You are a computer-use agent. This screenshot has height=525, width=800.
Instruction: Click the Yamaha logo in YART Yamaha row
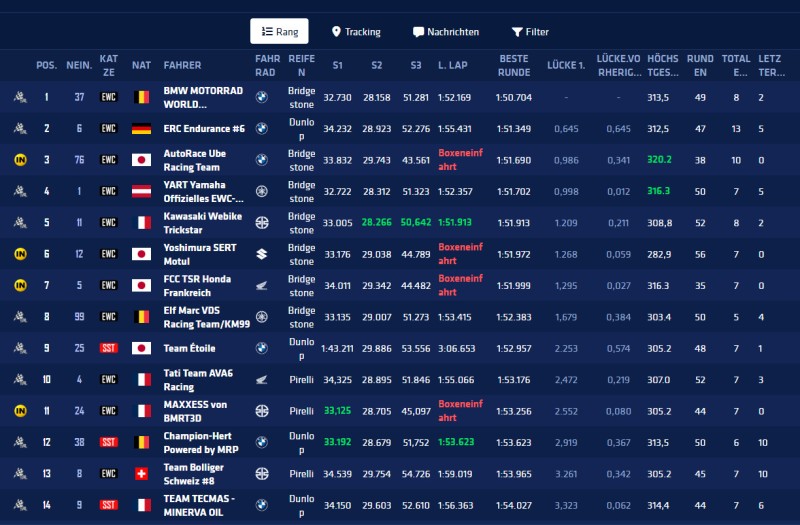click(x=262, y=191)
